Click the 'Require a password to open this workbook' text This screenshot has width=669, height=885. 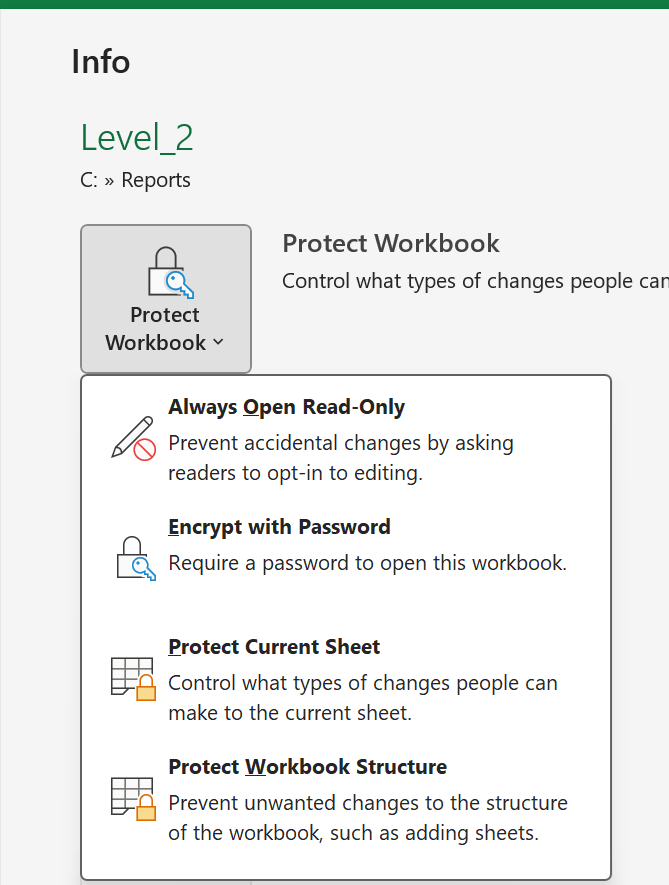click(x=368, y=563)
